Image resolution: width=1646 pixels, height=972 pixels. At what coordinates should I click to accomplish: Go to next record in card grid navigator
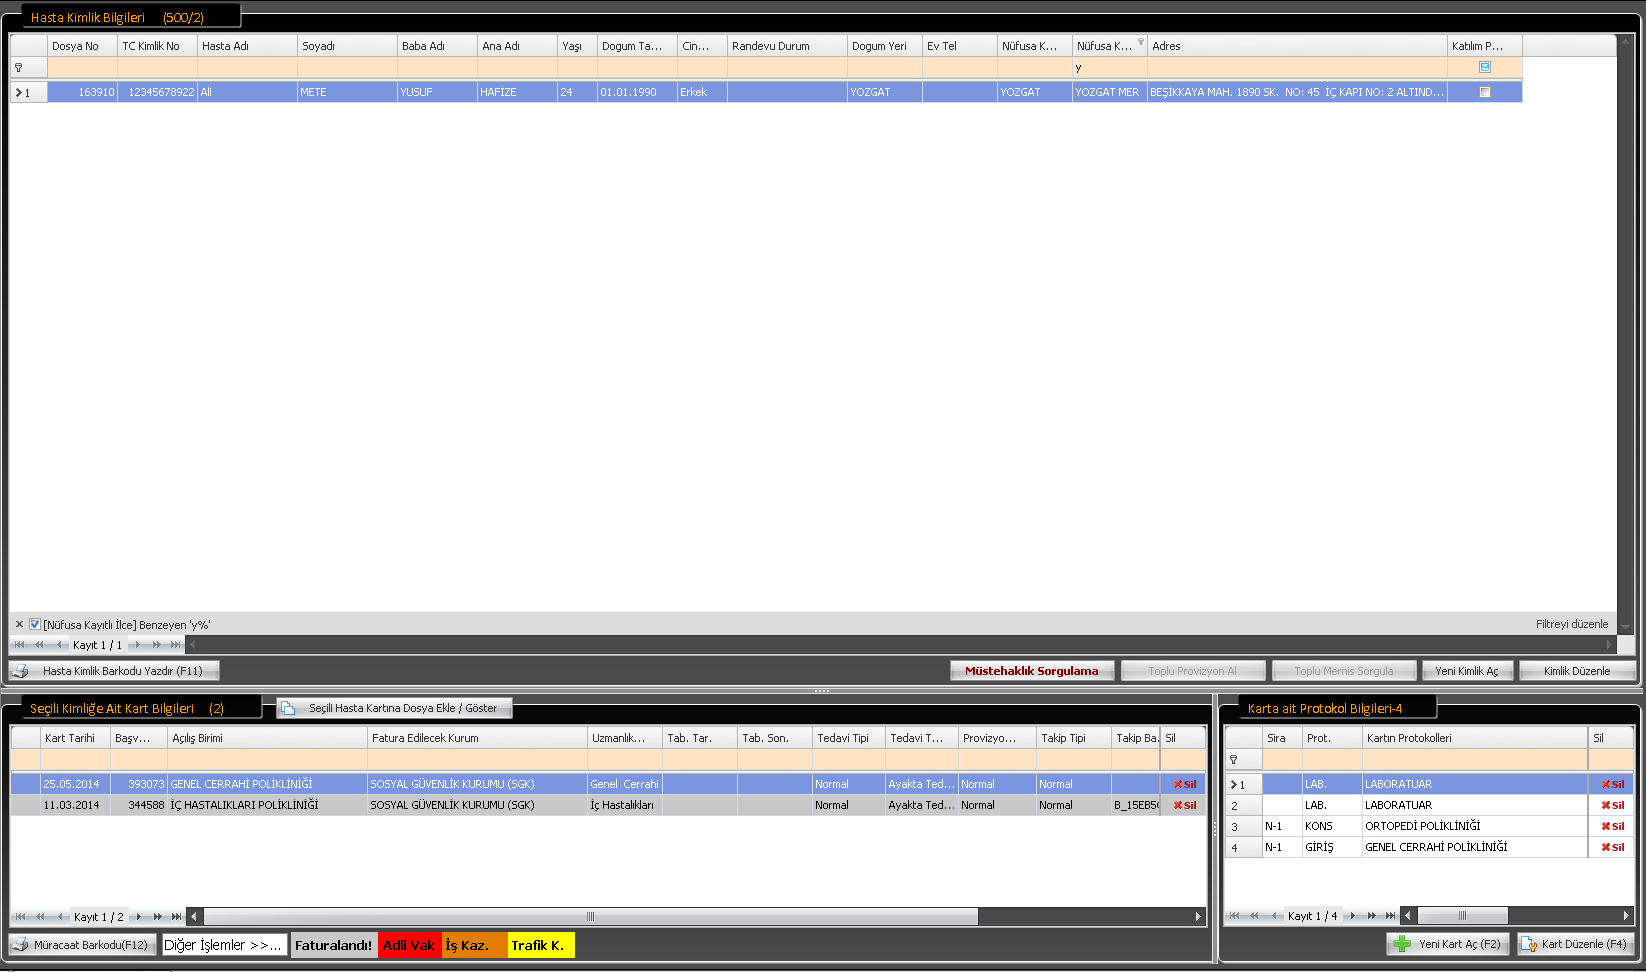point(139,917)
